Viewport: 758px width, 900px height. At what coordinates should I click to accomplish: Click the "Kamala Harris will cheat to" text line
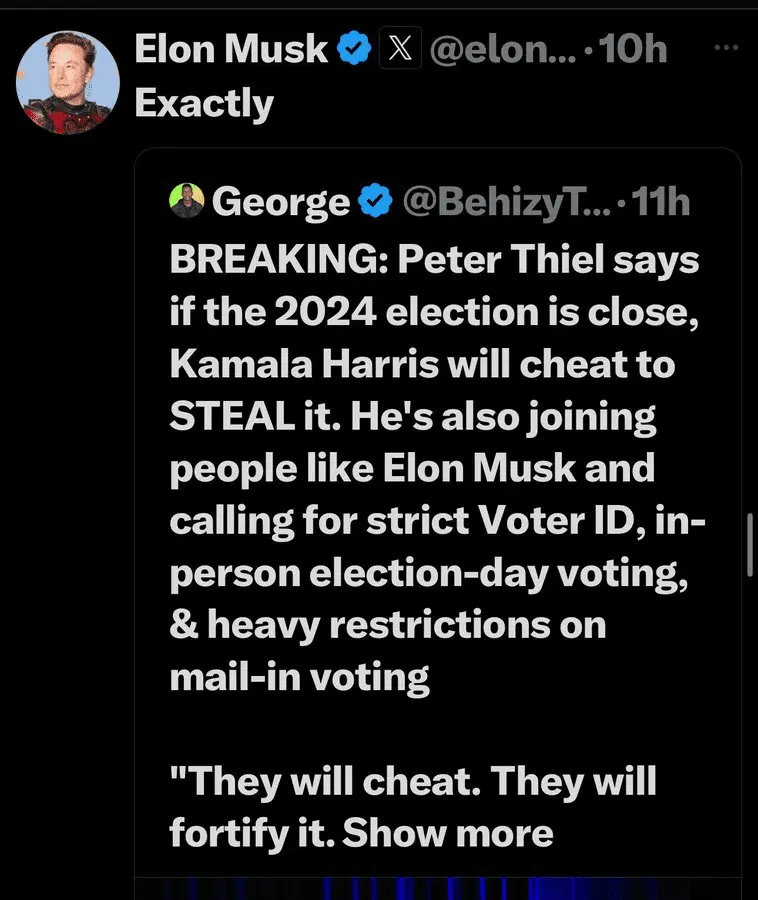(x=421, y=365)
